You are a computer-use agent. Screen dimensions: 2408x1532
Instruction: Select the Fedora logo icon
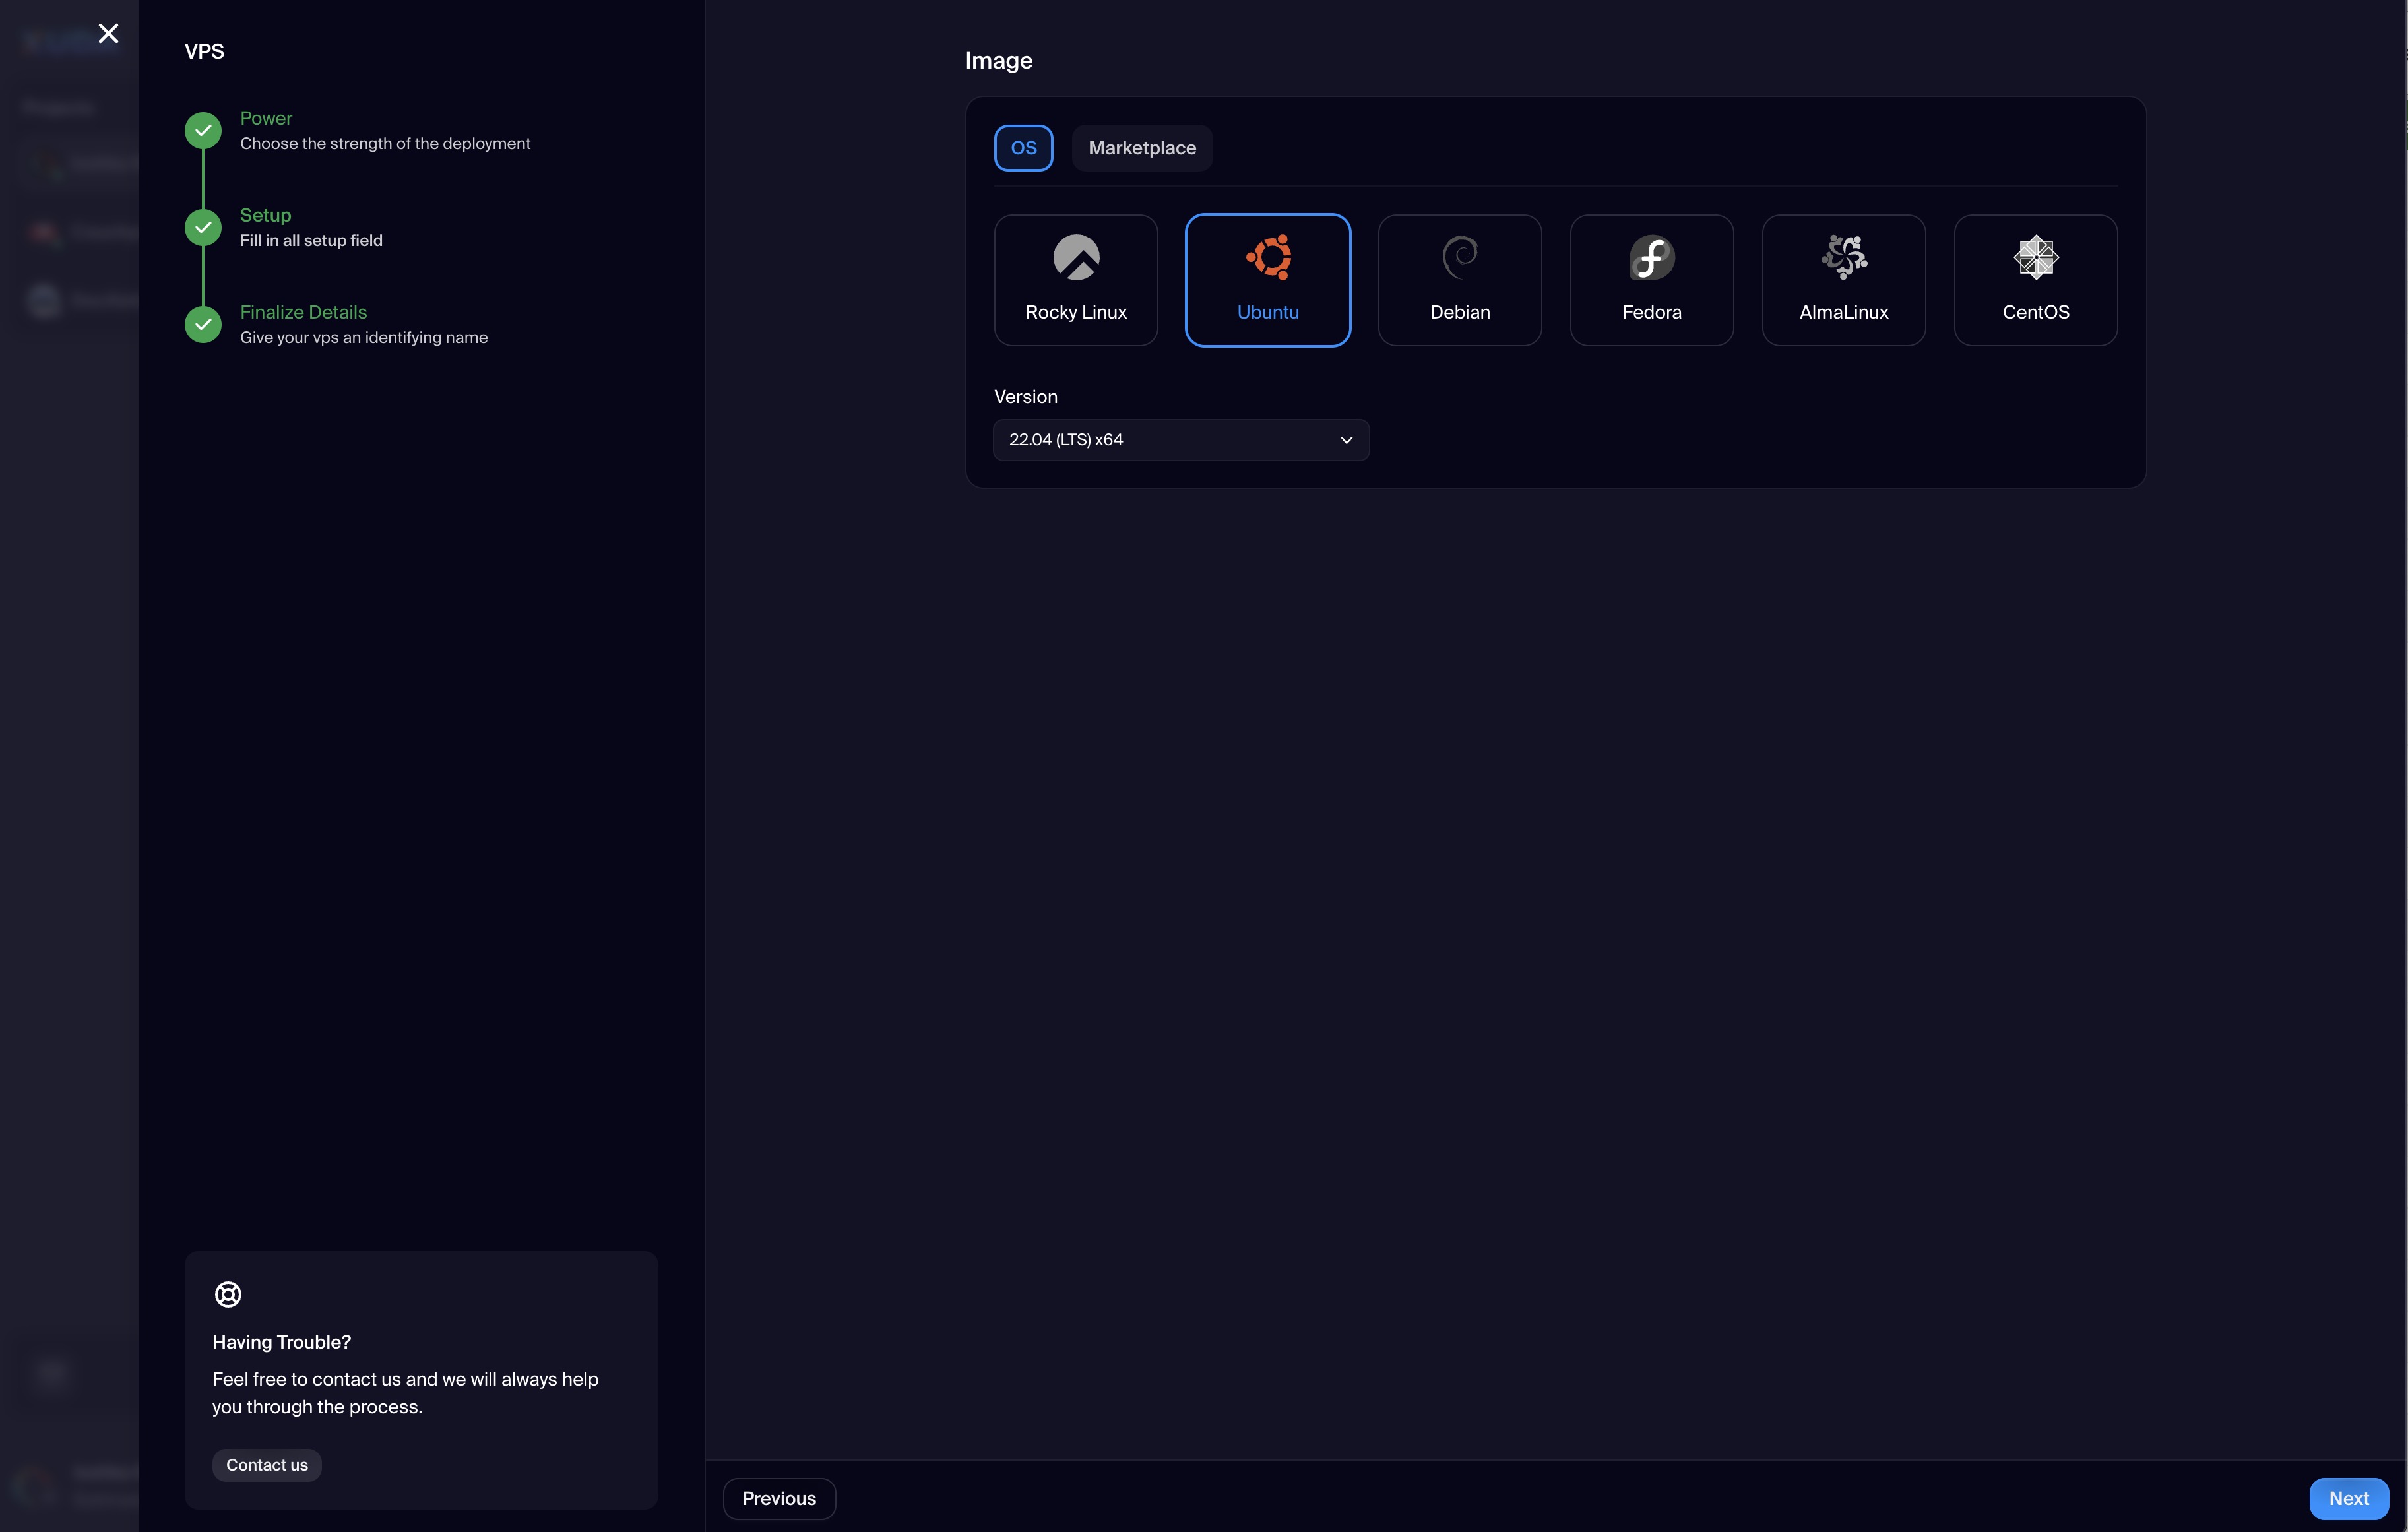click(x=1652, y=257)
